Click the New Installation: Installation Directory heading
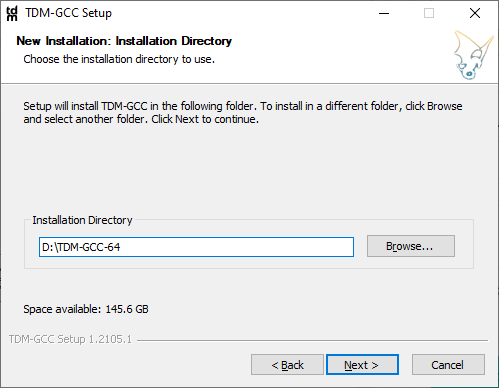 tap(124, 41)
